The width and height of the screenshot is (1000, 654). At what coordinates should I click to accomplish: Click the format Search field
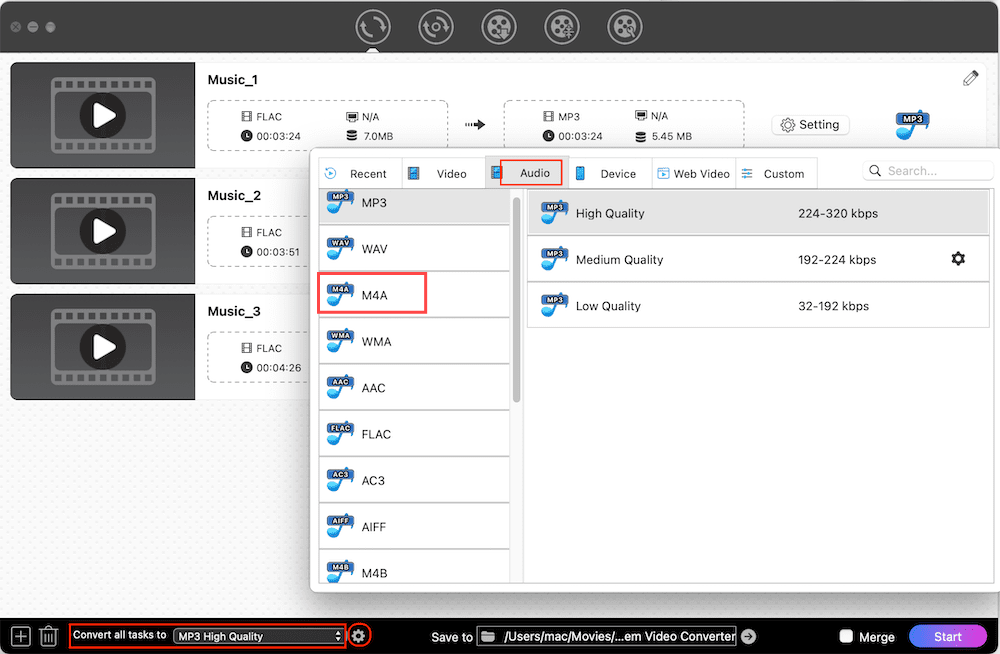click(x=928, y=171)
